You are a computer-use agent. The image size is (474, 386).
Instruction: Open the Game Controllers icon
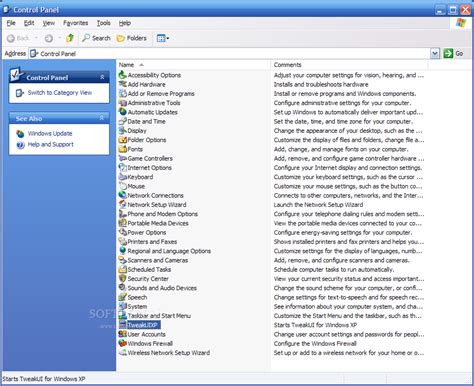pyautogui.click(x=123, y=158)
